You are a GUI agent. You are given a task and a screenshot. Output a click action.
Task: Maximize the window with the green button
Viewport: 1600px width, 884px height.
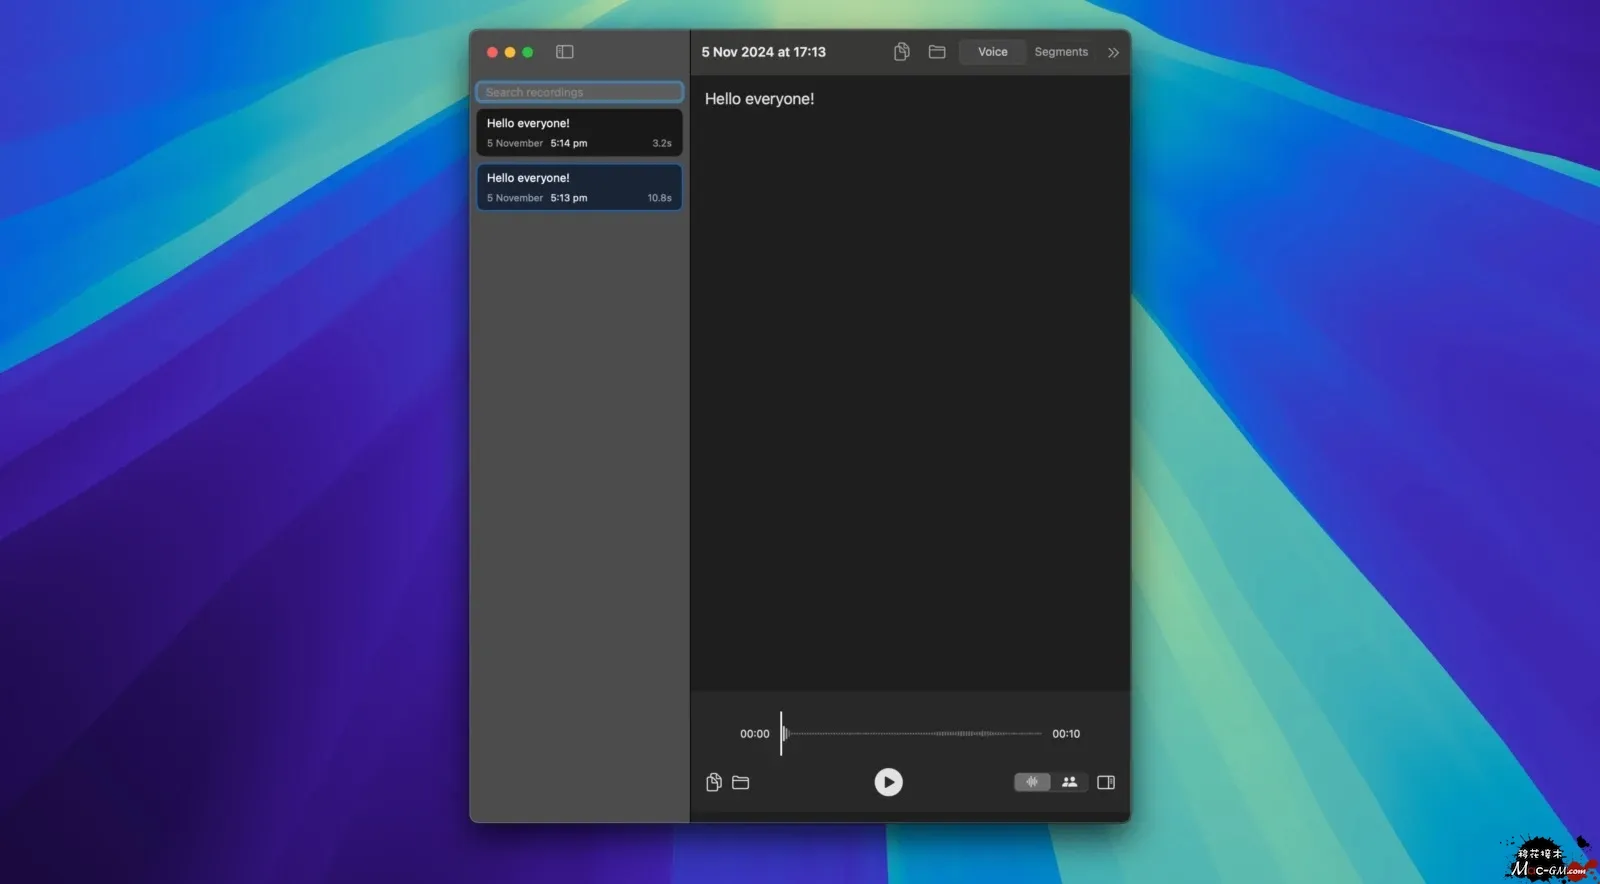(x=528, y=52)
